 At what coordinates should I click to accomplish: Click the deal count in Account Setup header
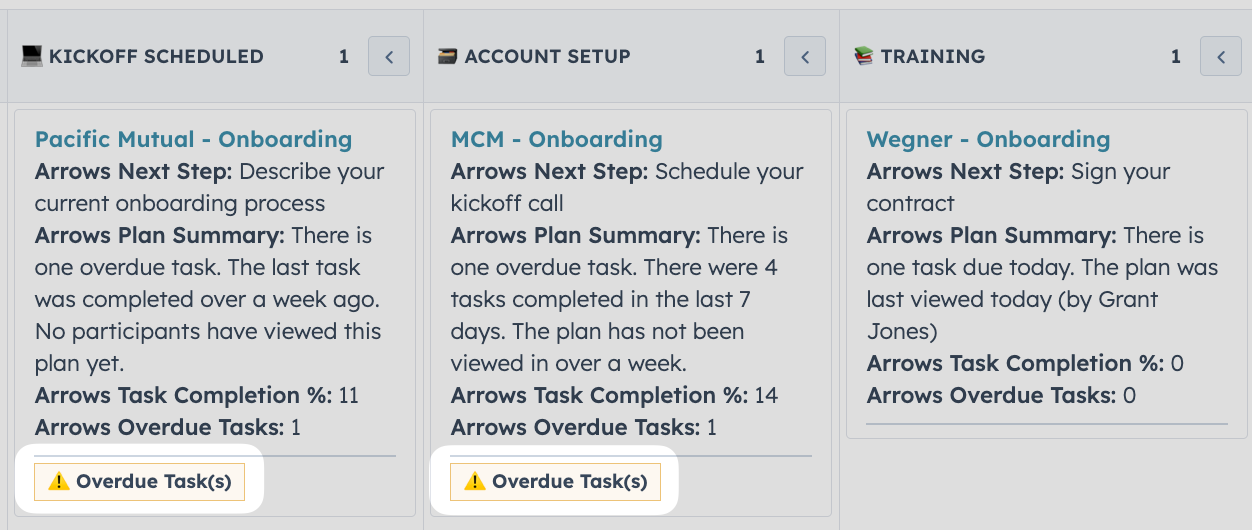[760, 57]
